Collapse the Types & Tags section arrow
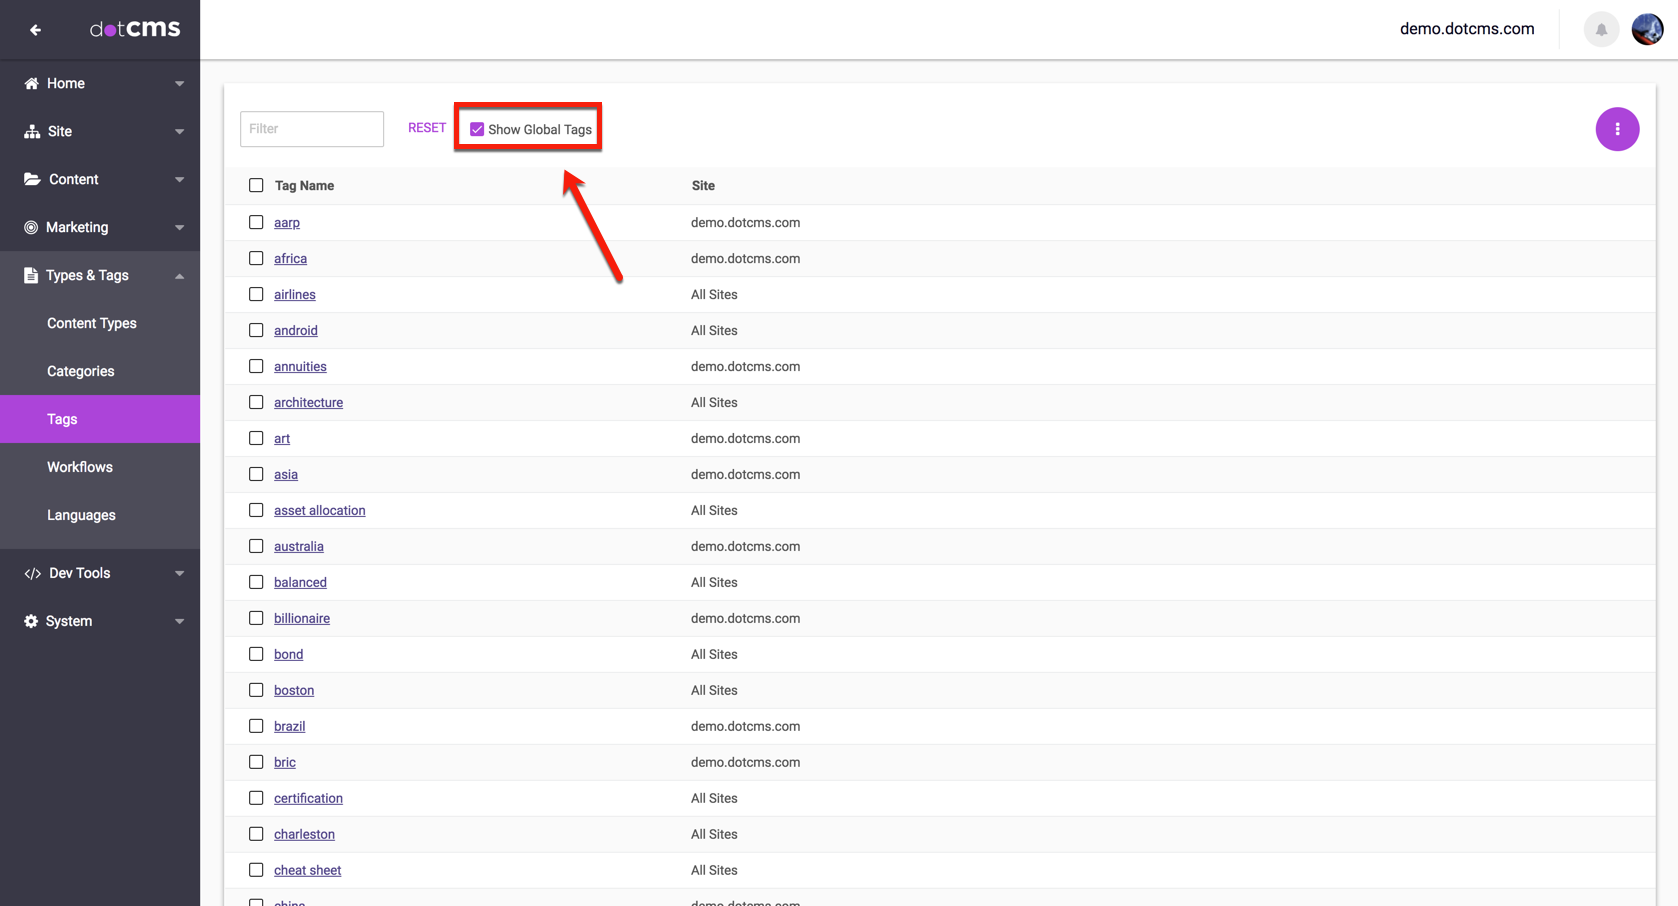Viewport: 1678px width, 906px height. point(179,276)
